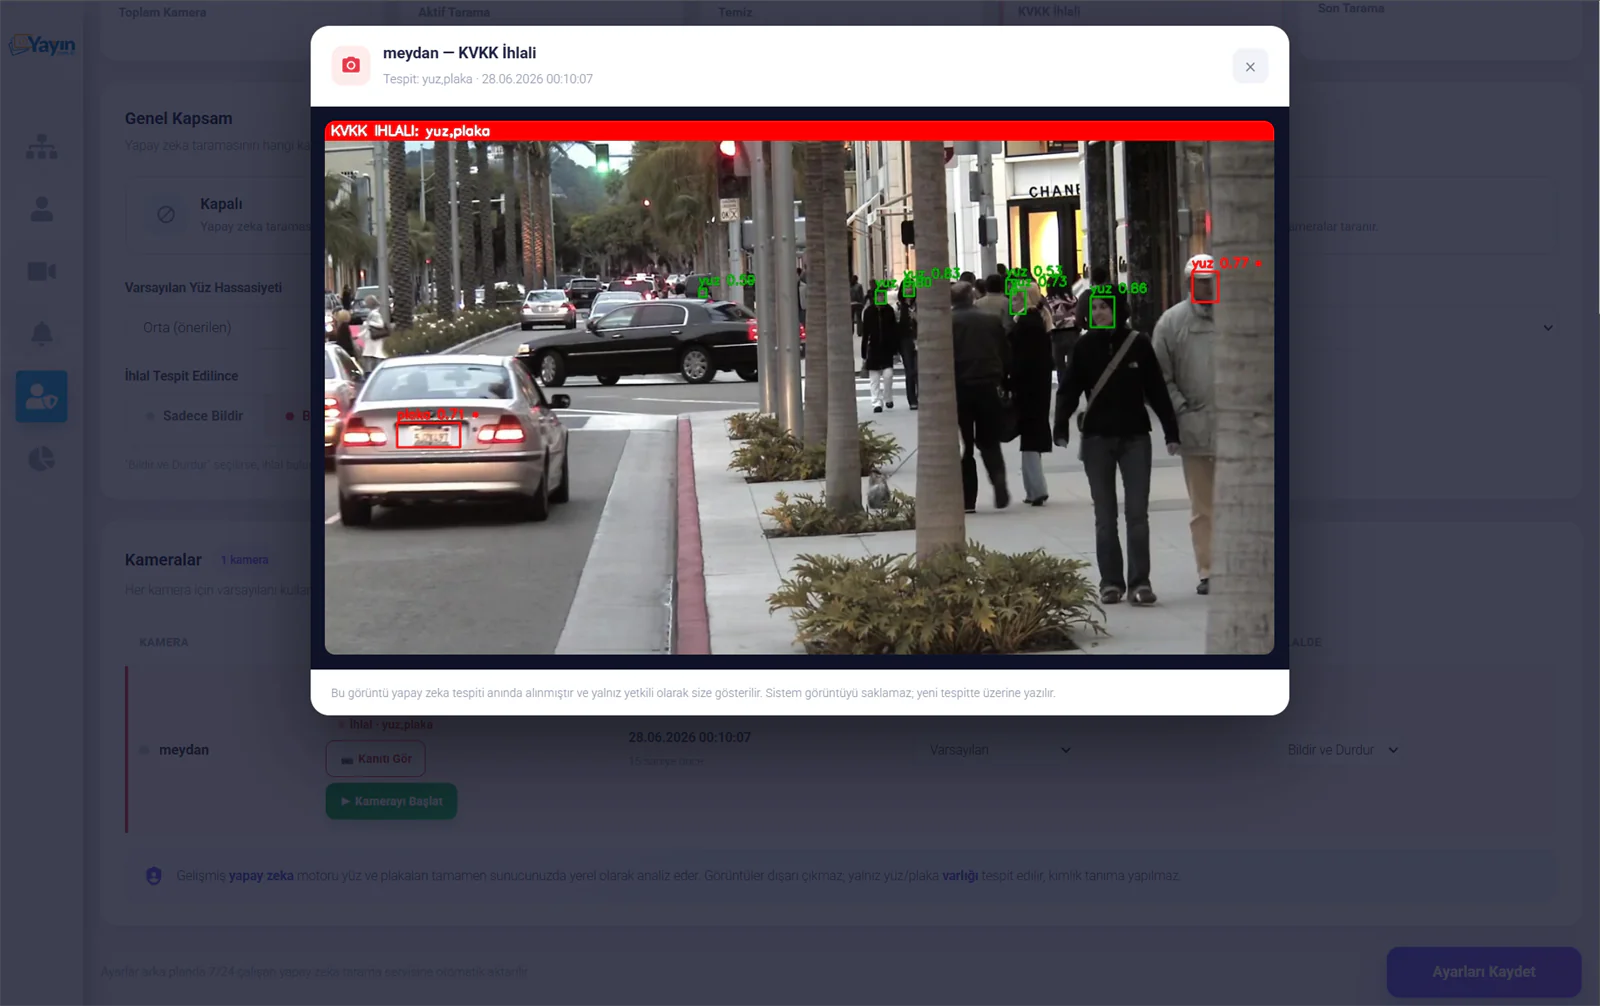Click the red camera icon in dialog header

pyautogui.click(x=351, y=65)
